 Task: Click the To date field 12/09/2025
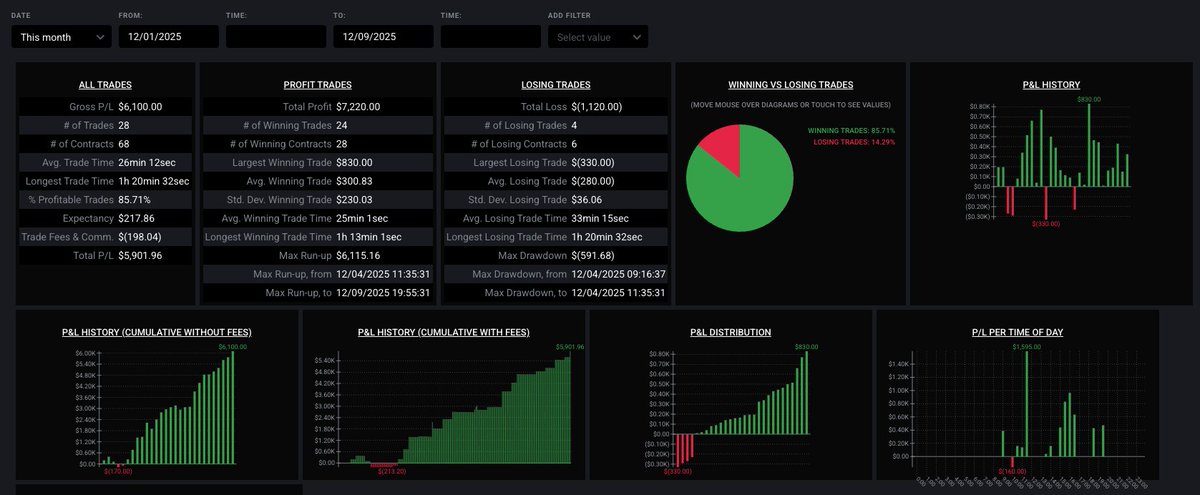tap(383, 37)
